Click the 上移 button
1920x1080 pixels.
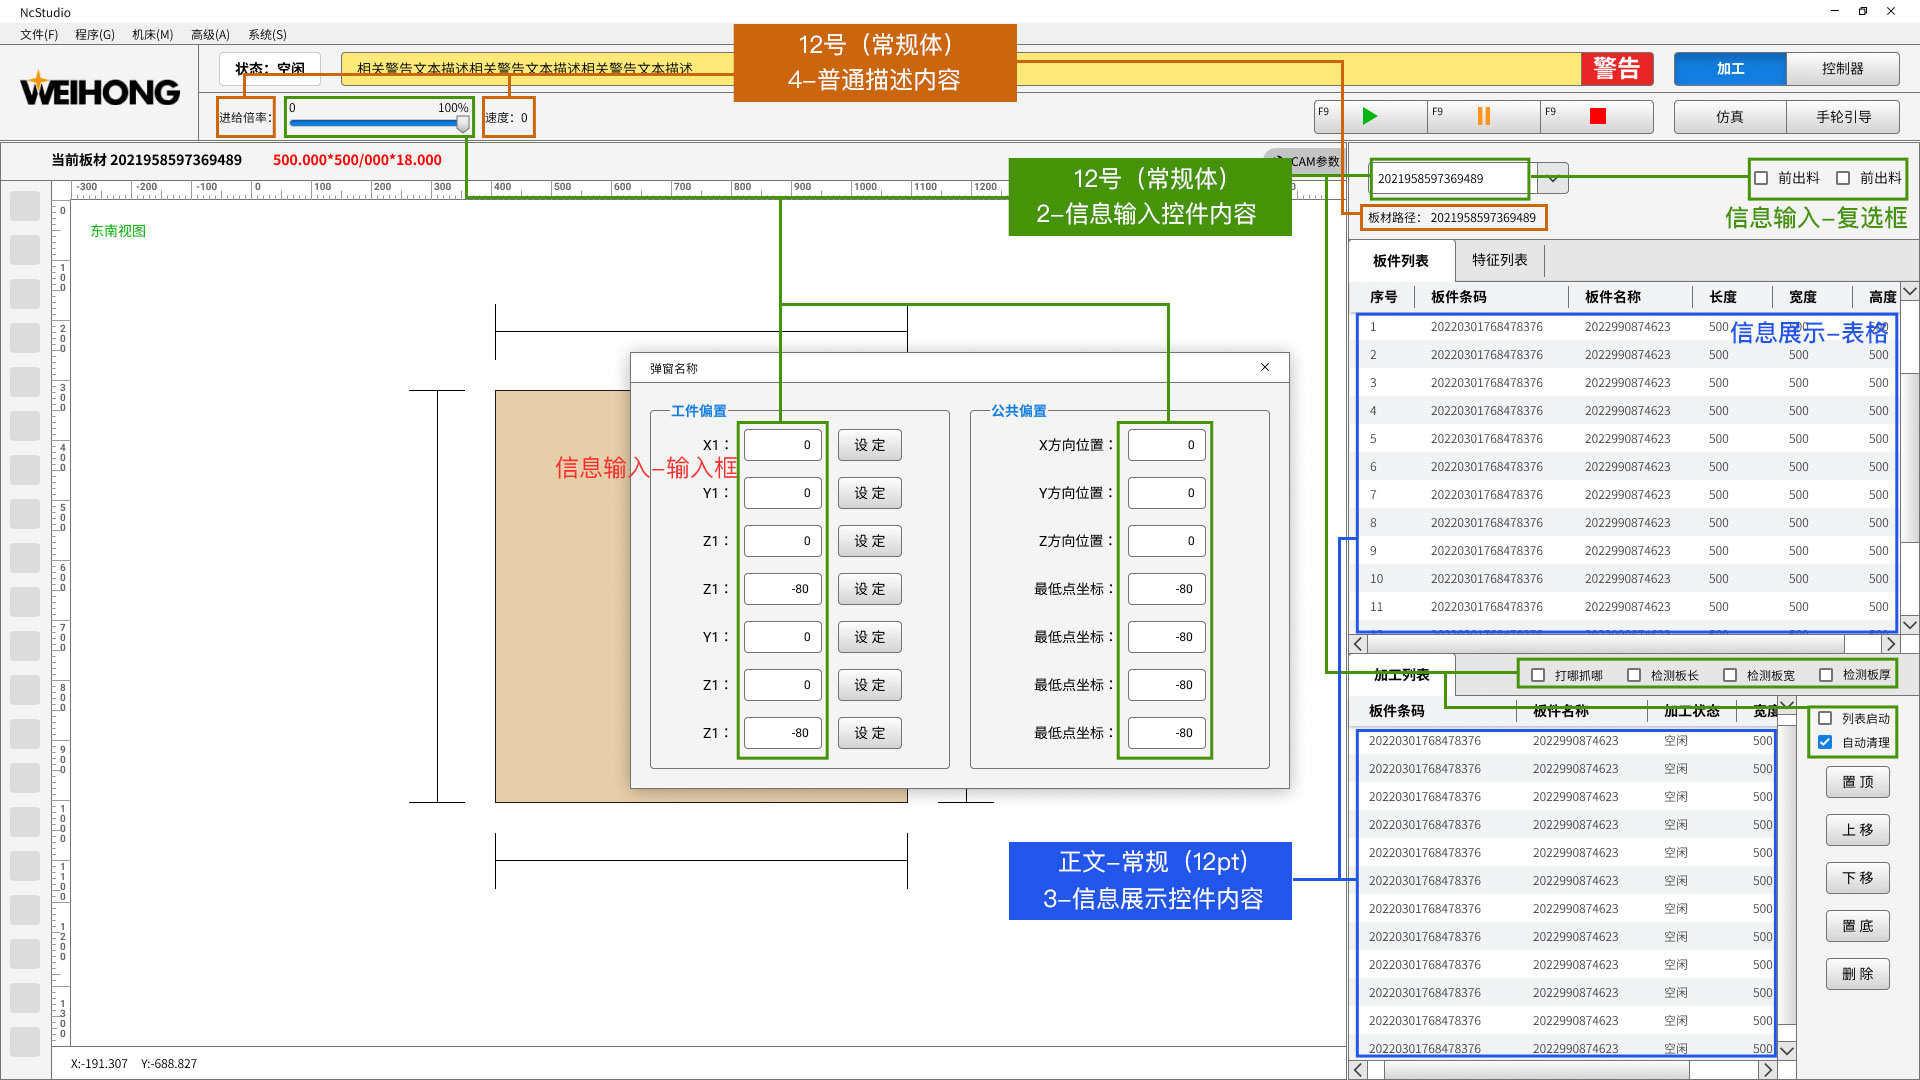tap(1857, 830)
